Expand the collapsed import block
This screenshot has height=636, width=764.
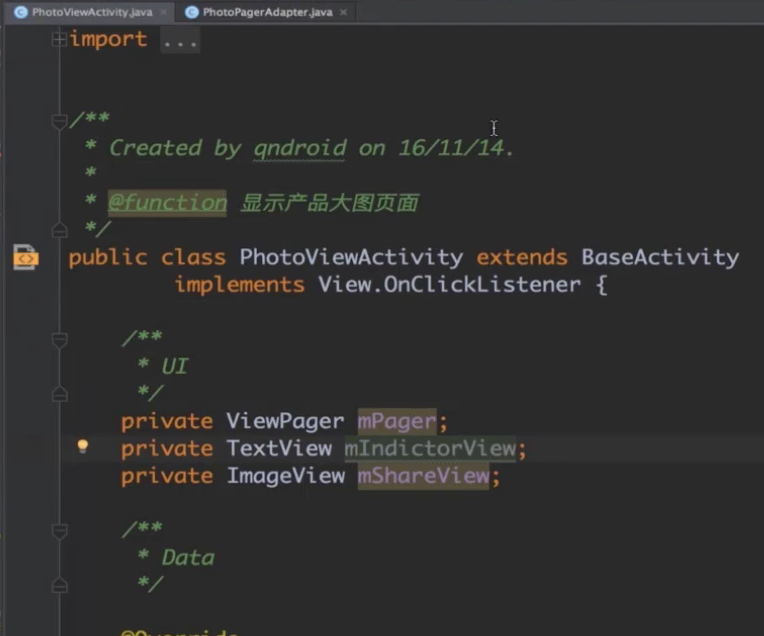[60, 39]
